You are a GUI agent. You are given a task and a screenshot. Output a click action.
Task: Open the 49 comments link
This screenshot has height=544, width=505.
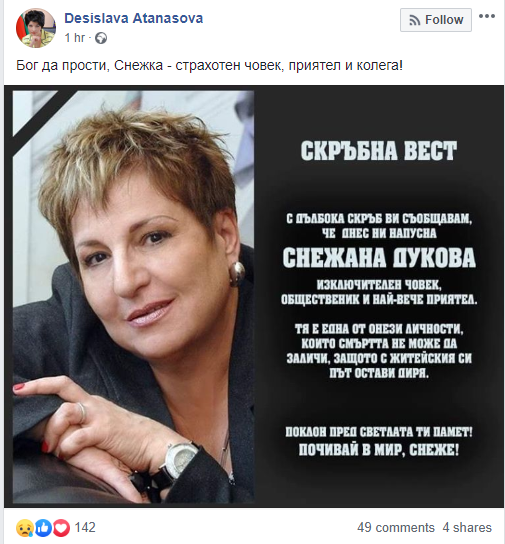[x=396, y=527]
